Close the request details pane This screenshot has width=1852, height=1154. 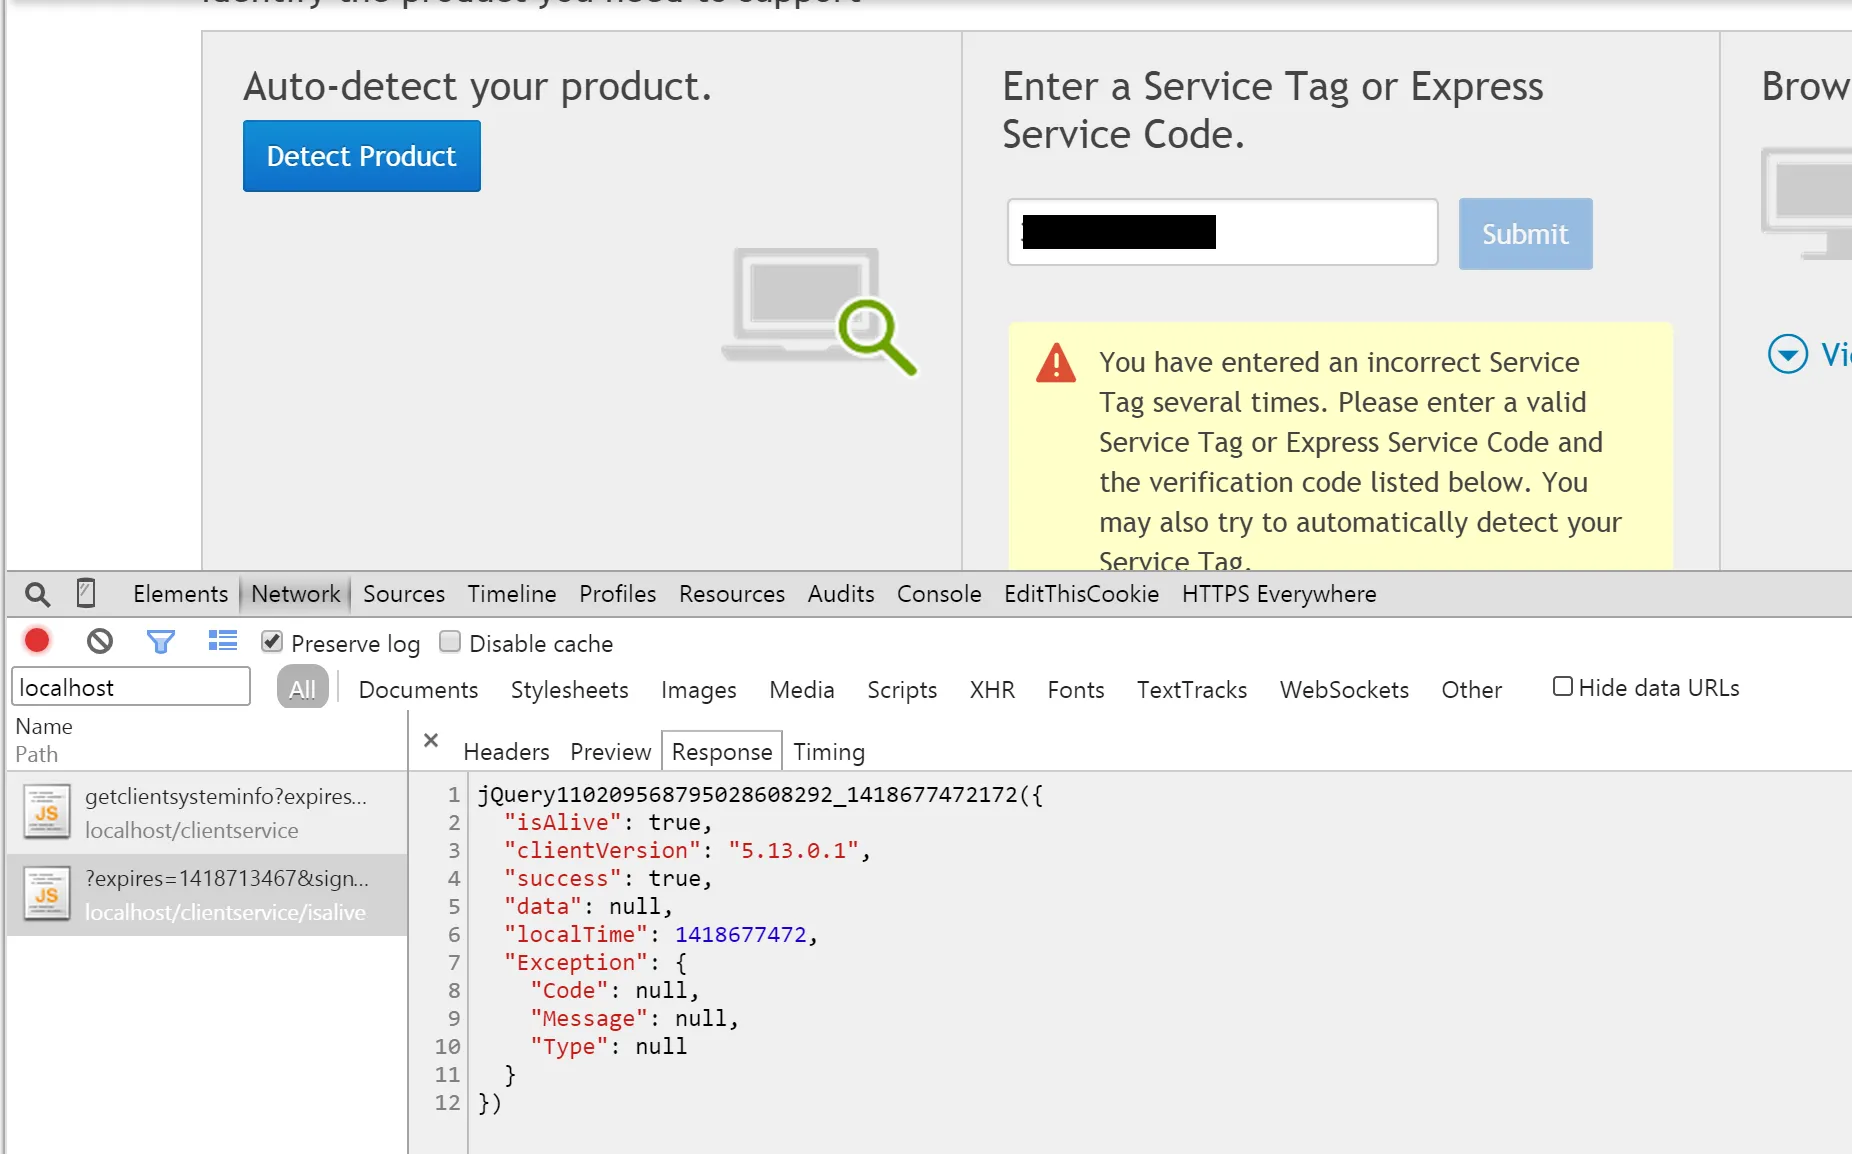point(431,741)
